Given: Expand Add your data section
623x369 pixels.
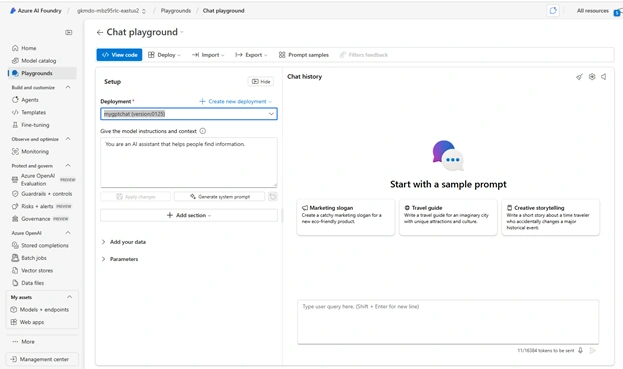Looking at the screenshot, I should (124, 242).
